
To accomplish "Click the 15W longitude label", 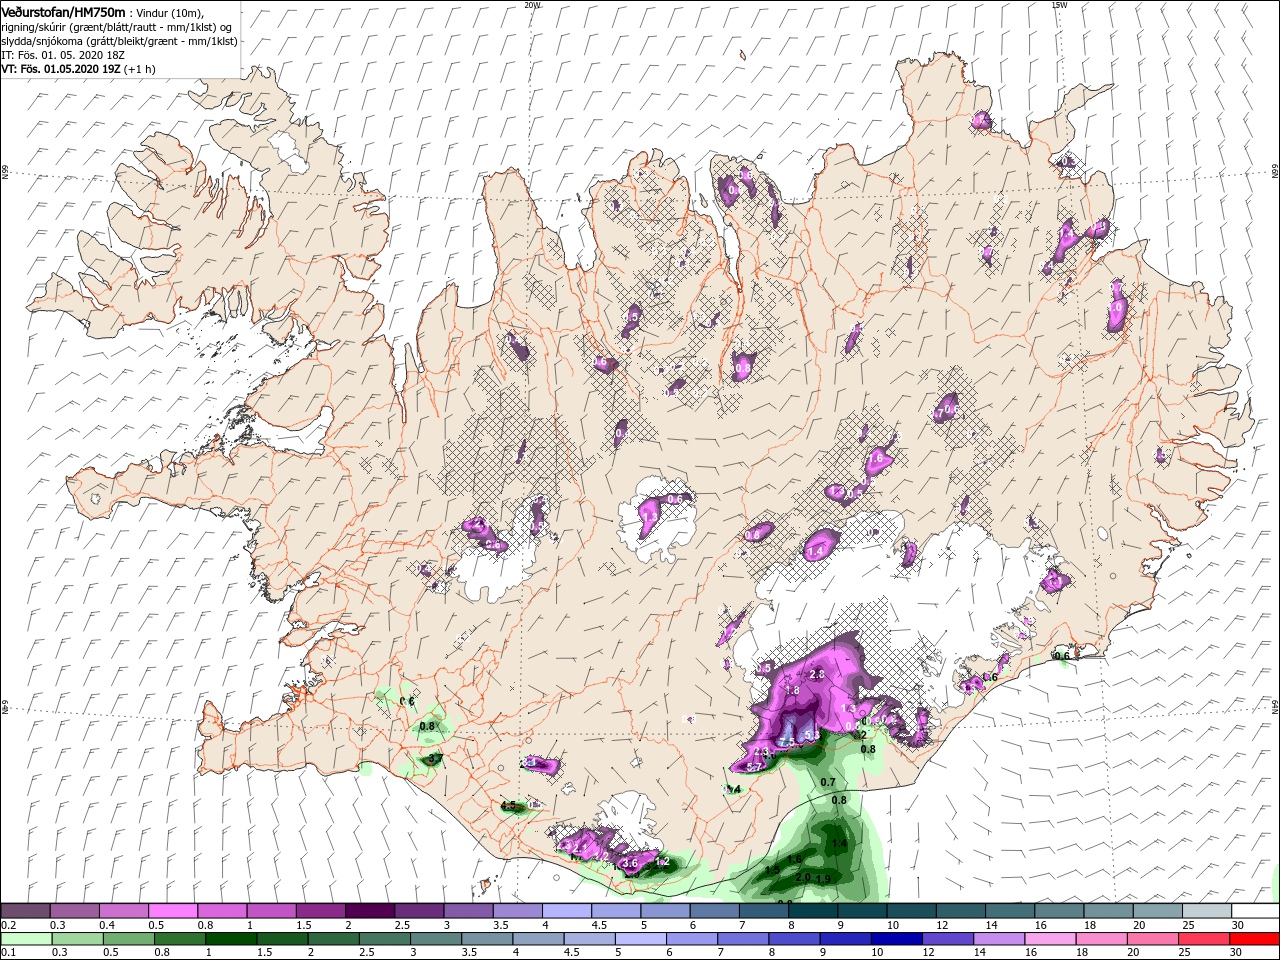I will coord(1059,5).
